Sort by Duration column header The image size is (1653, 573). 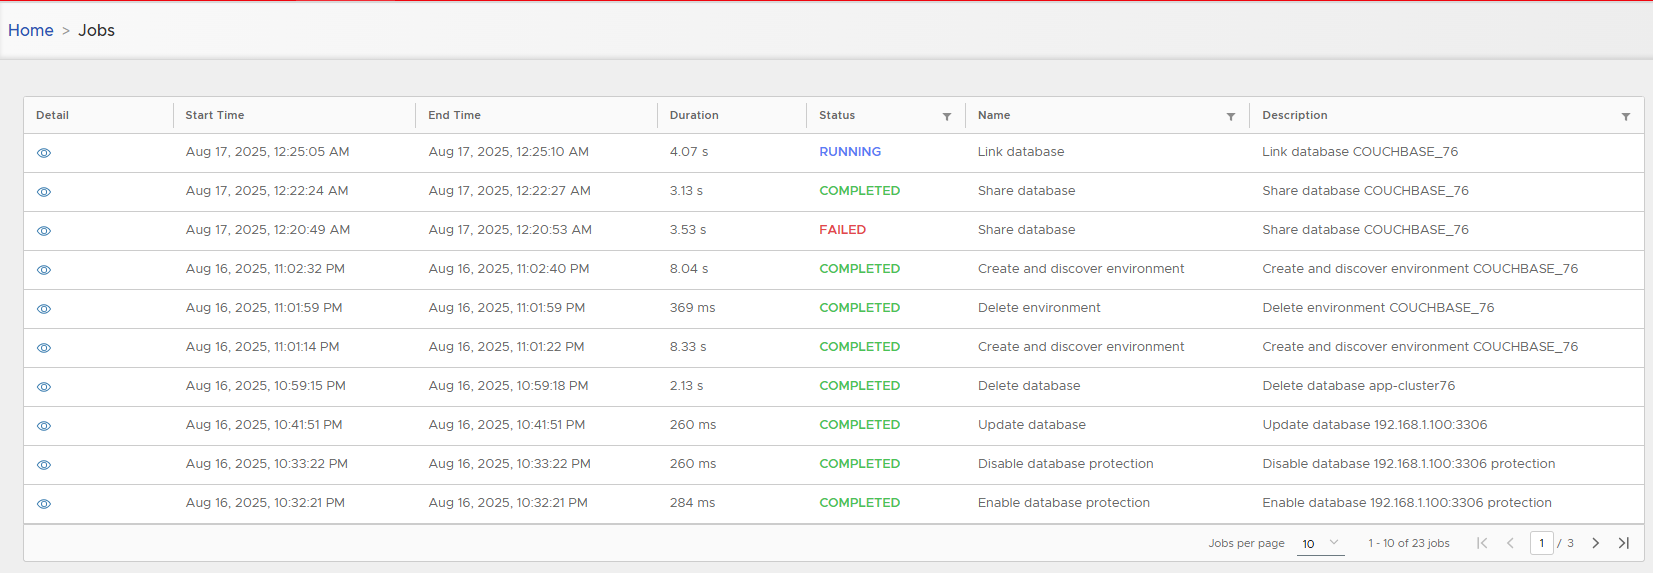point(694,115)
